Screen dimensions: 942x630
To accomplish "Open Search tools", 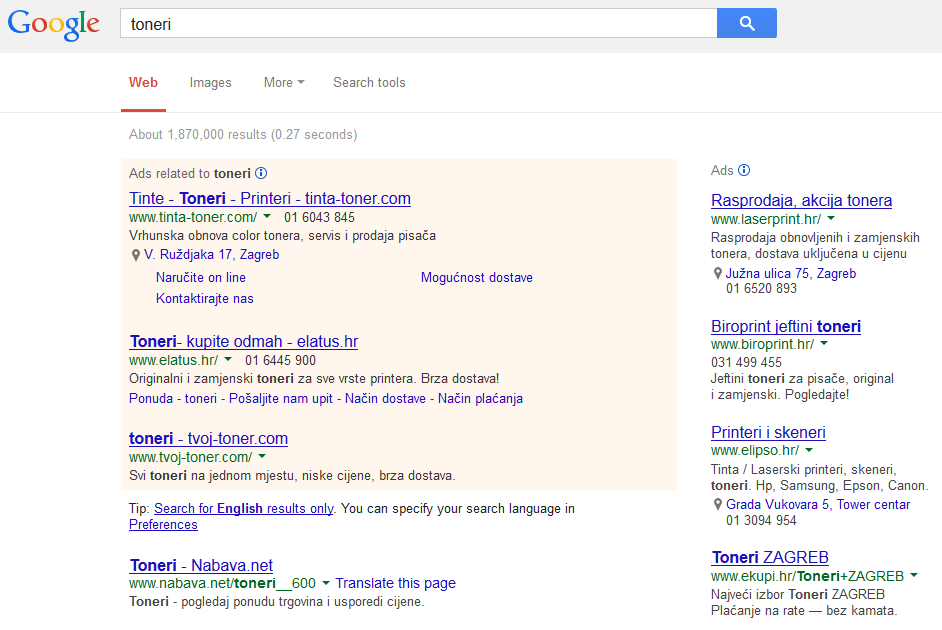I will tap(369, 82).
